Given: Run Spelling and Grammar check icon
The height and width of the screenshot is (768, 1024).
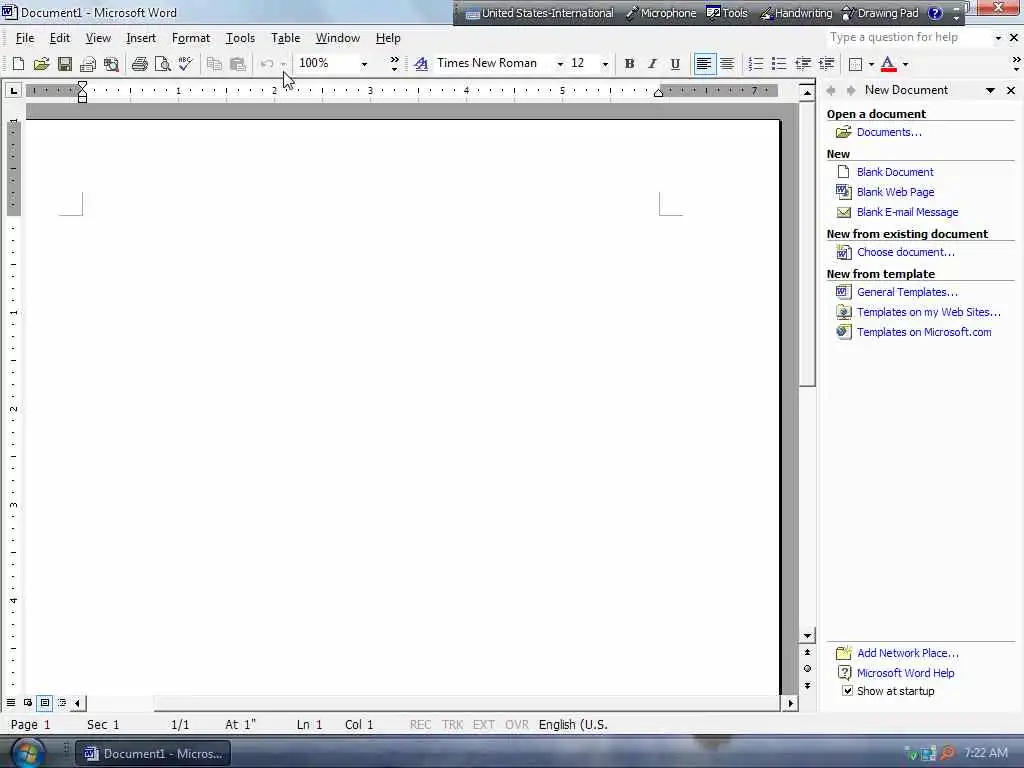Looking at the screenshot, I should [185, 64].
